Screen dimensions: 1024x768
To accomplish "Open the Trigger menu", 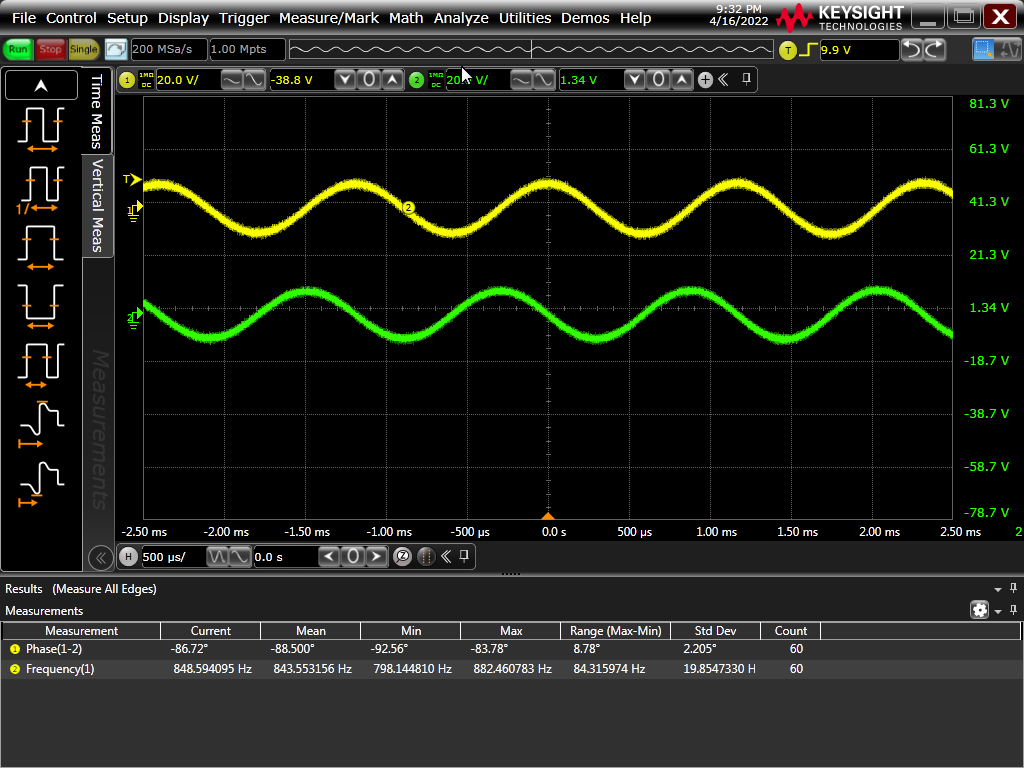I will tap(244, 18).
